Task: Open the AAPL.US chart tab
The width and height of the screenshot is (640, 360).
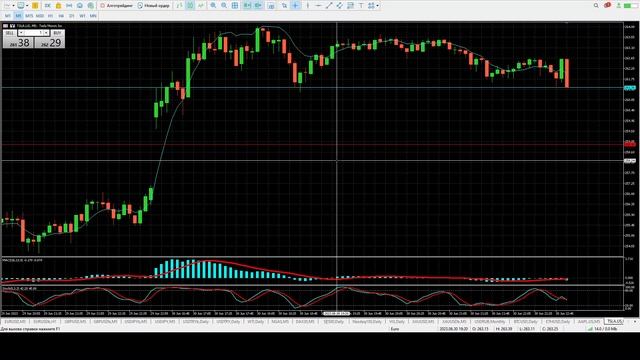Action: coord(589,322)
